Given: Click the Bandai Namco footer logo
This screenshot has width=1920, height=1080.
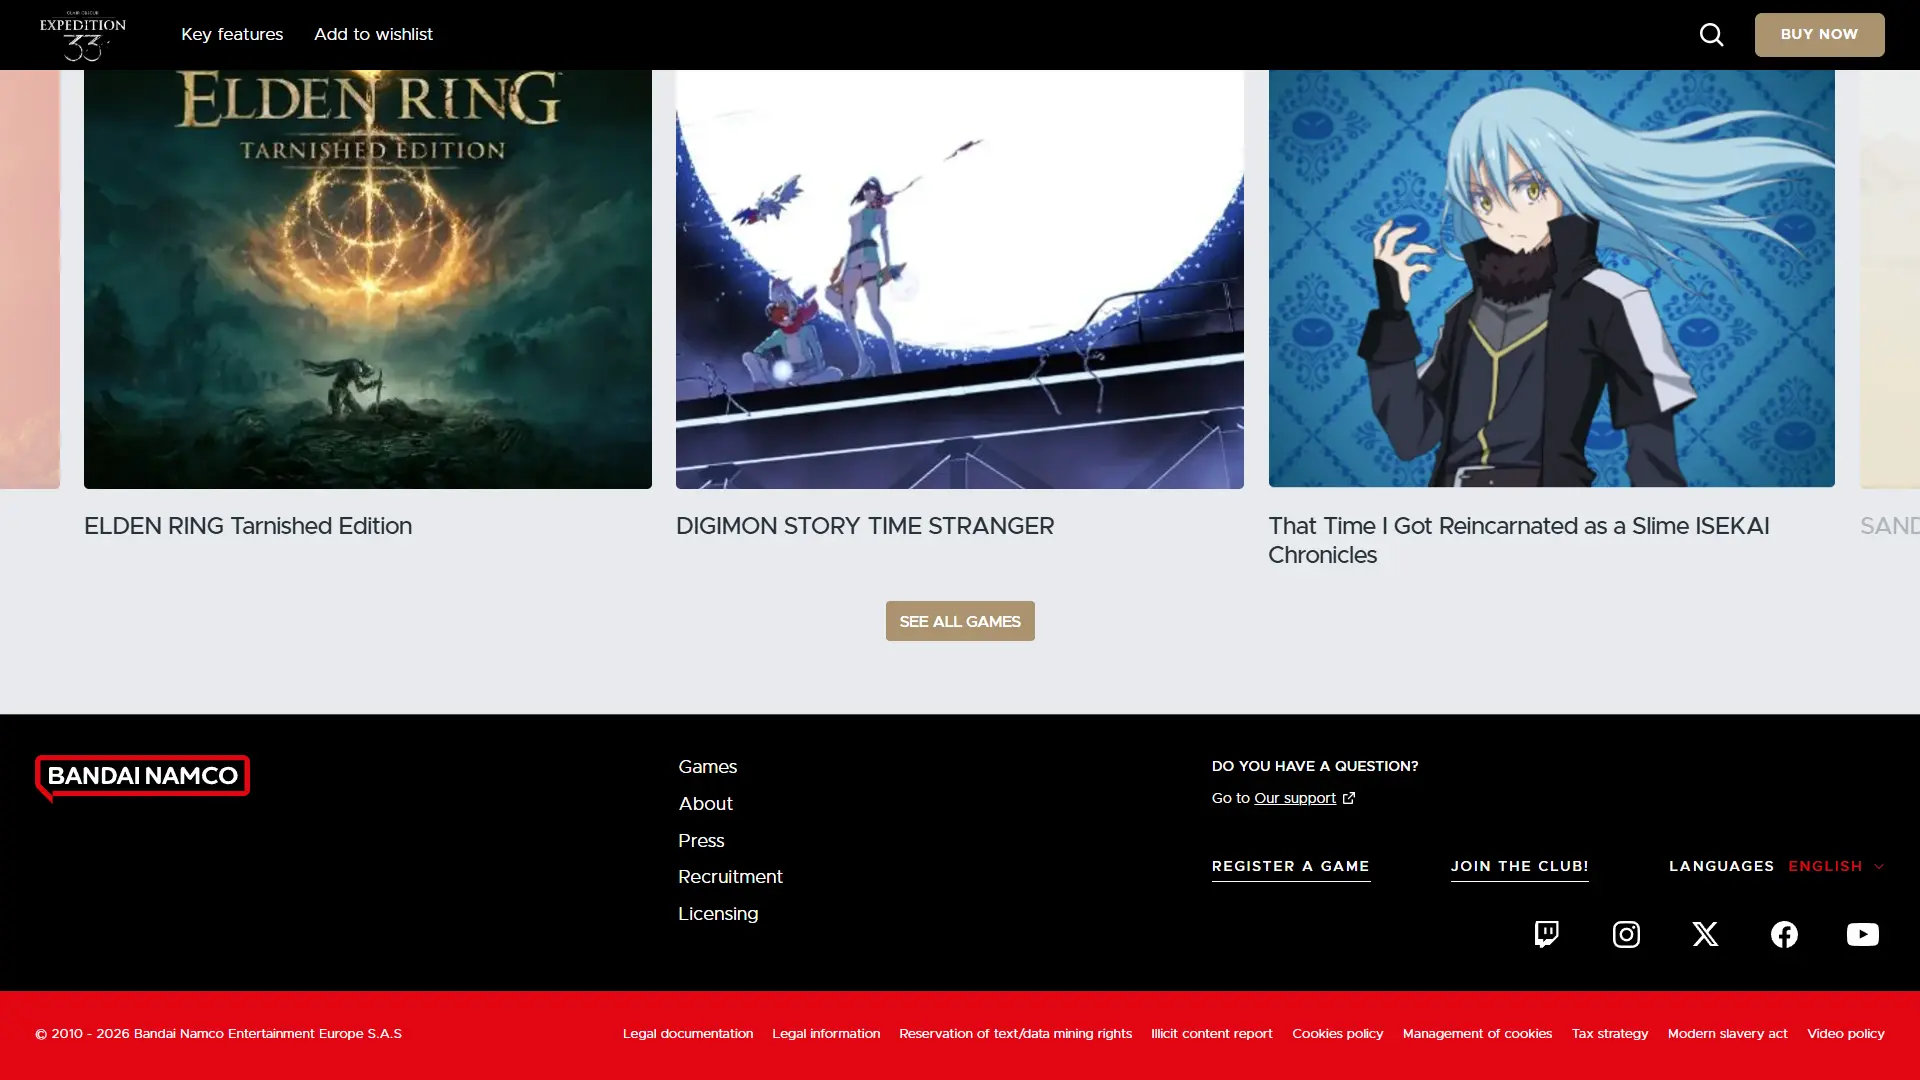Looking at the screenshot, I should point(142,778).
